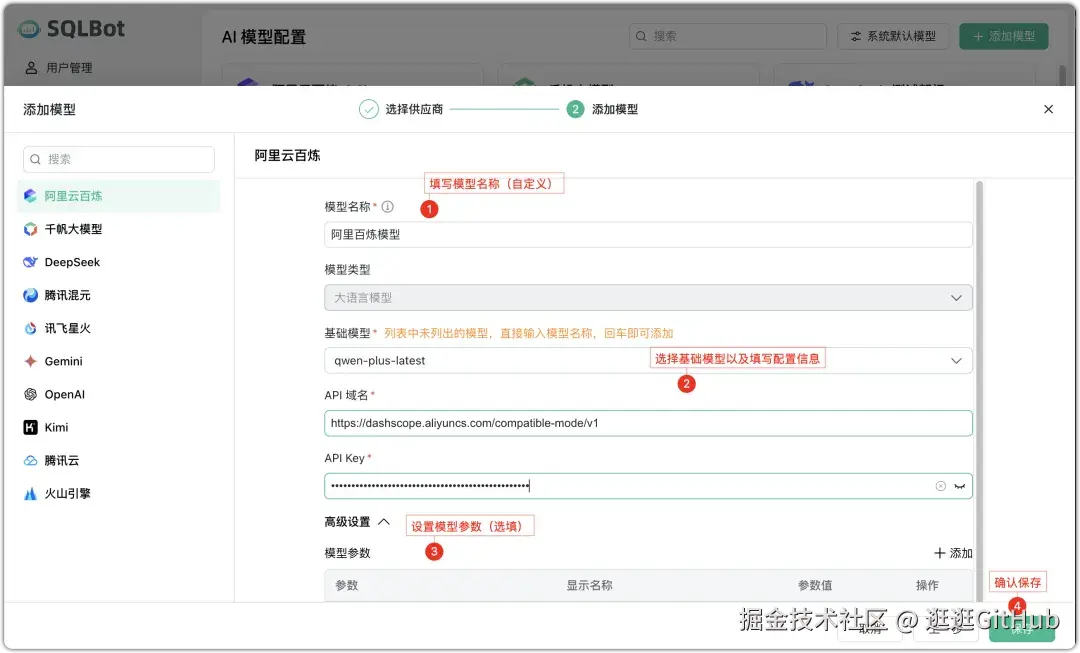
Task: Click the supplier search field
Action: pyautogui.click(x=118, y=159)
